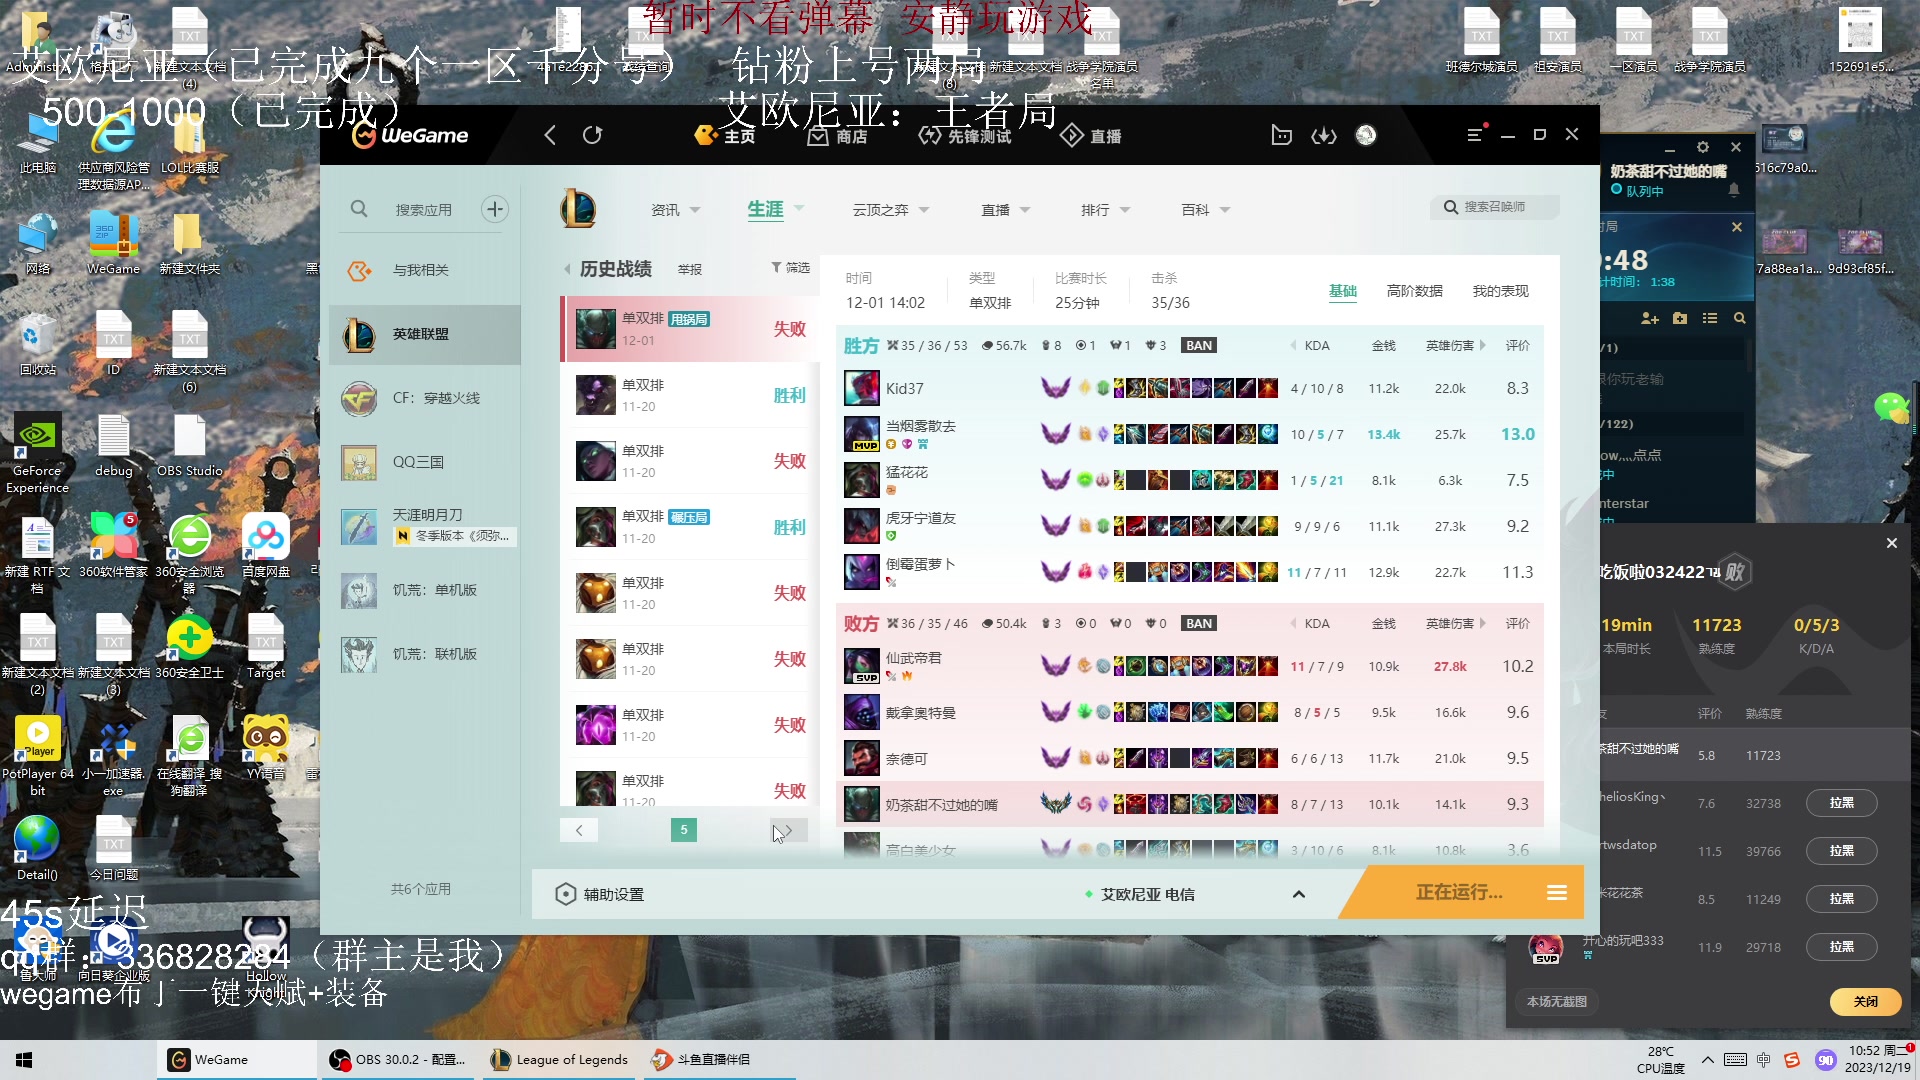Open menu beside 正在运行 button
Screen dimensions: 1920x1080
coord(1557,892)
